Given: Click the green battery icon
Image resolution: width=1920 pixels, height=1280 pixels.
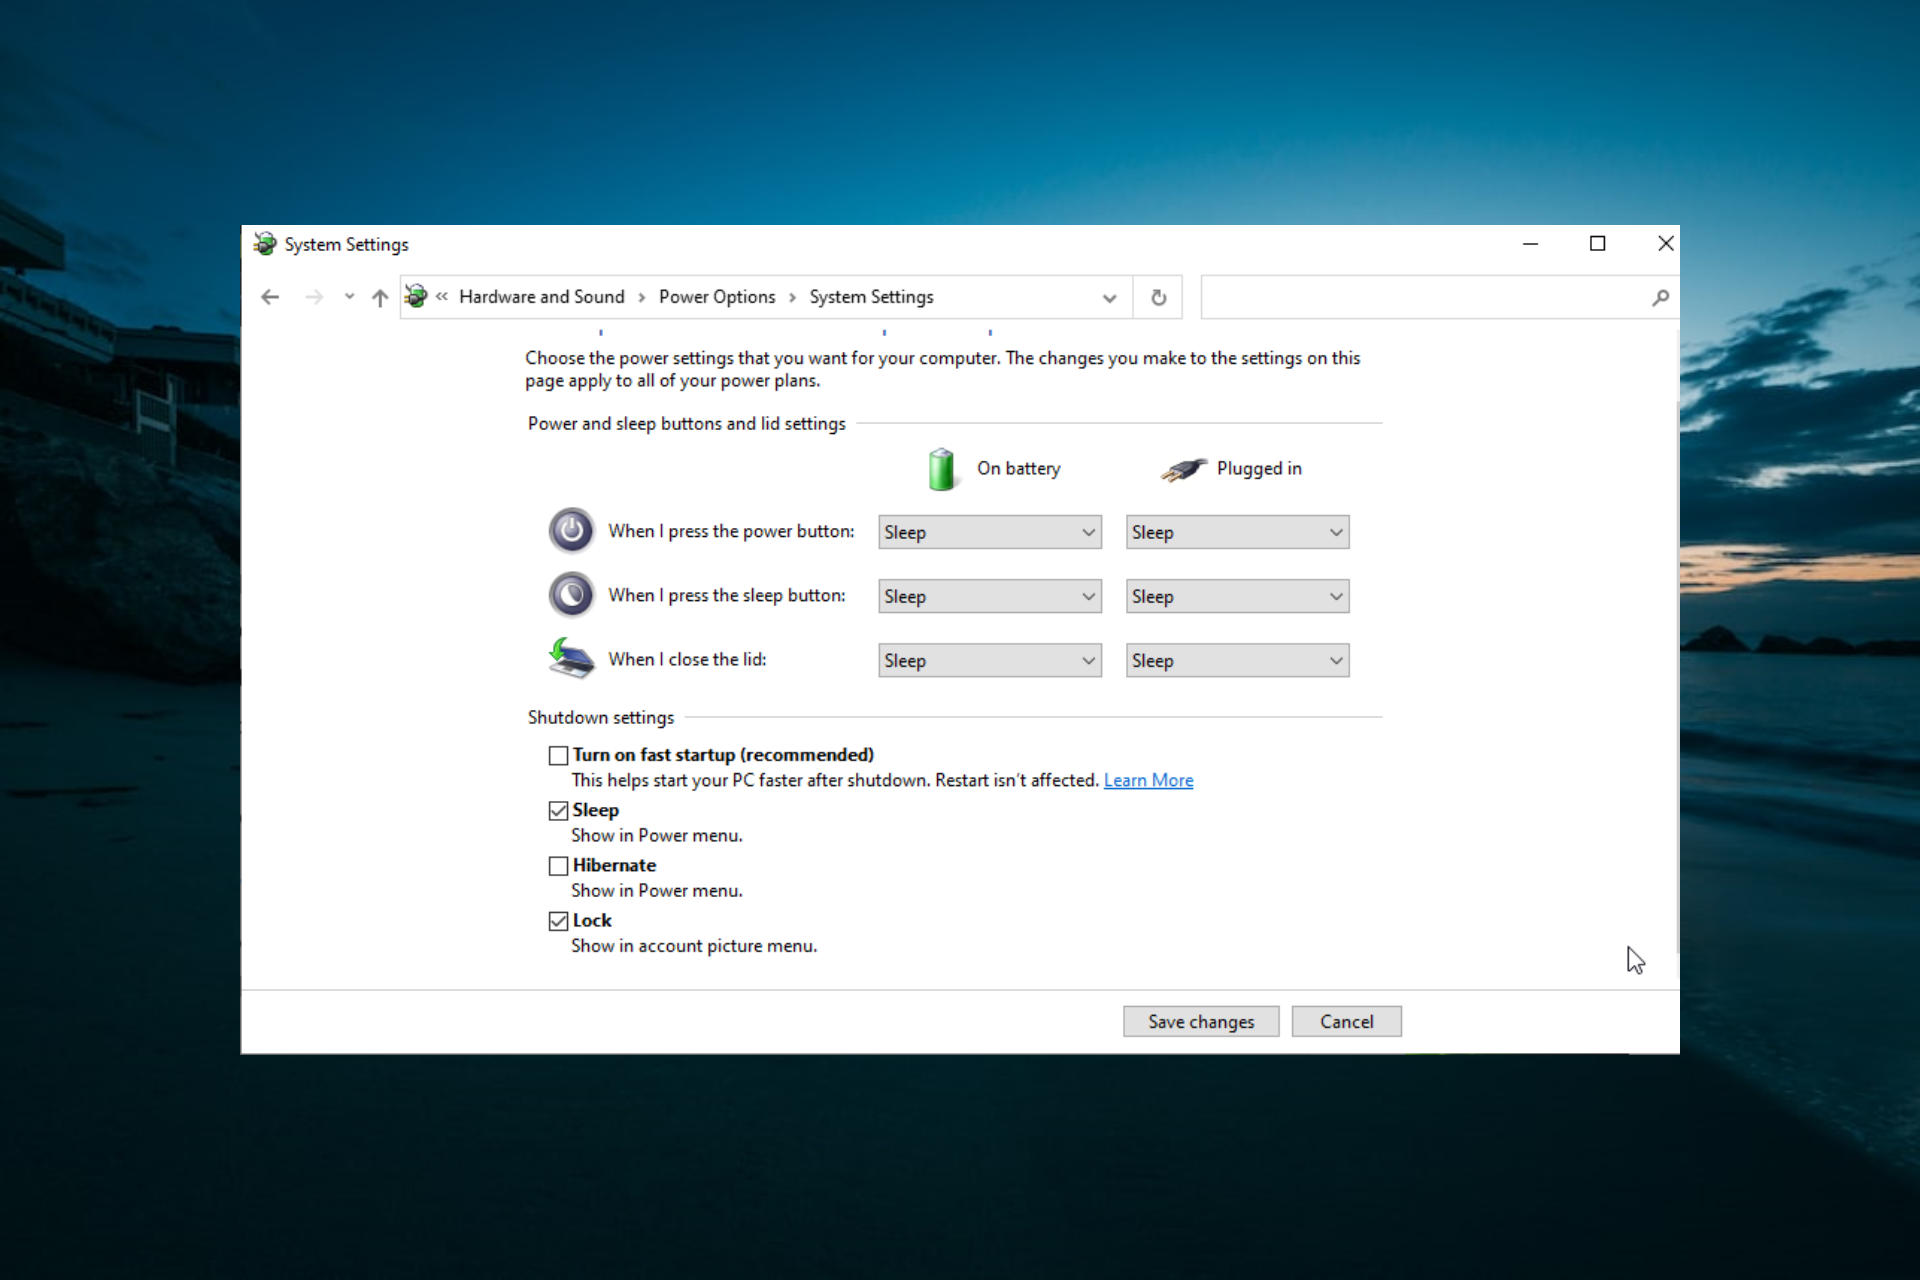Looking at the screenshot, I should (941, 469).
